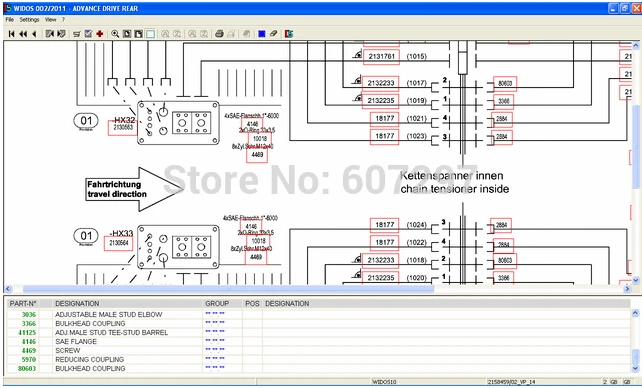Screen dimensions: 642x388
Task: Click part box 18177 beside (1024)
Action: [x=384, y=225]
